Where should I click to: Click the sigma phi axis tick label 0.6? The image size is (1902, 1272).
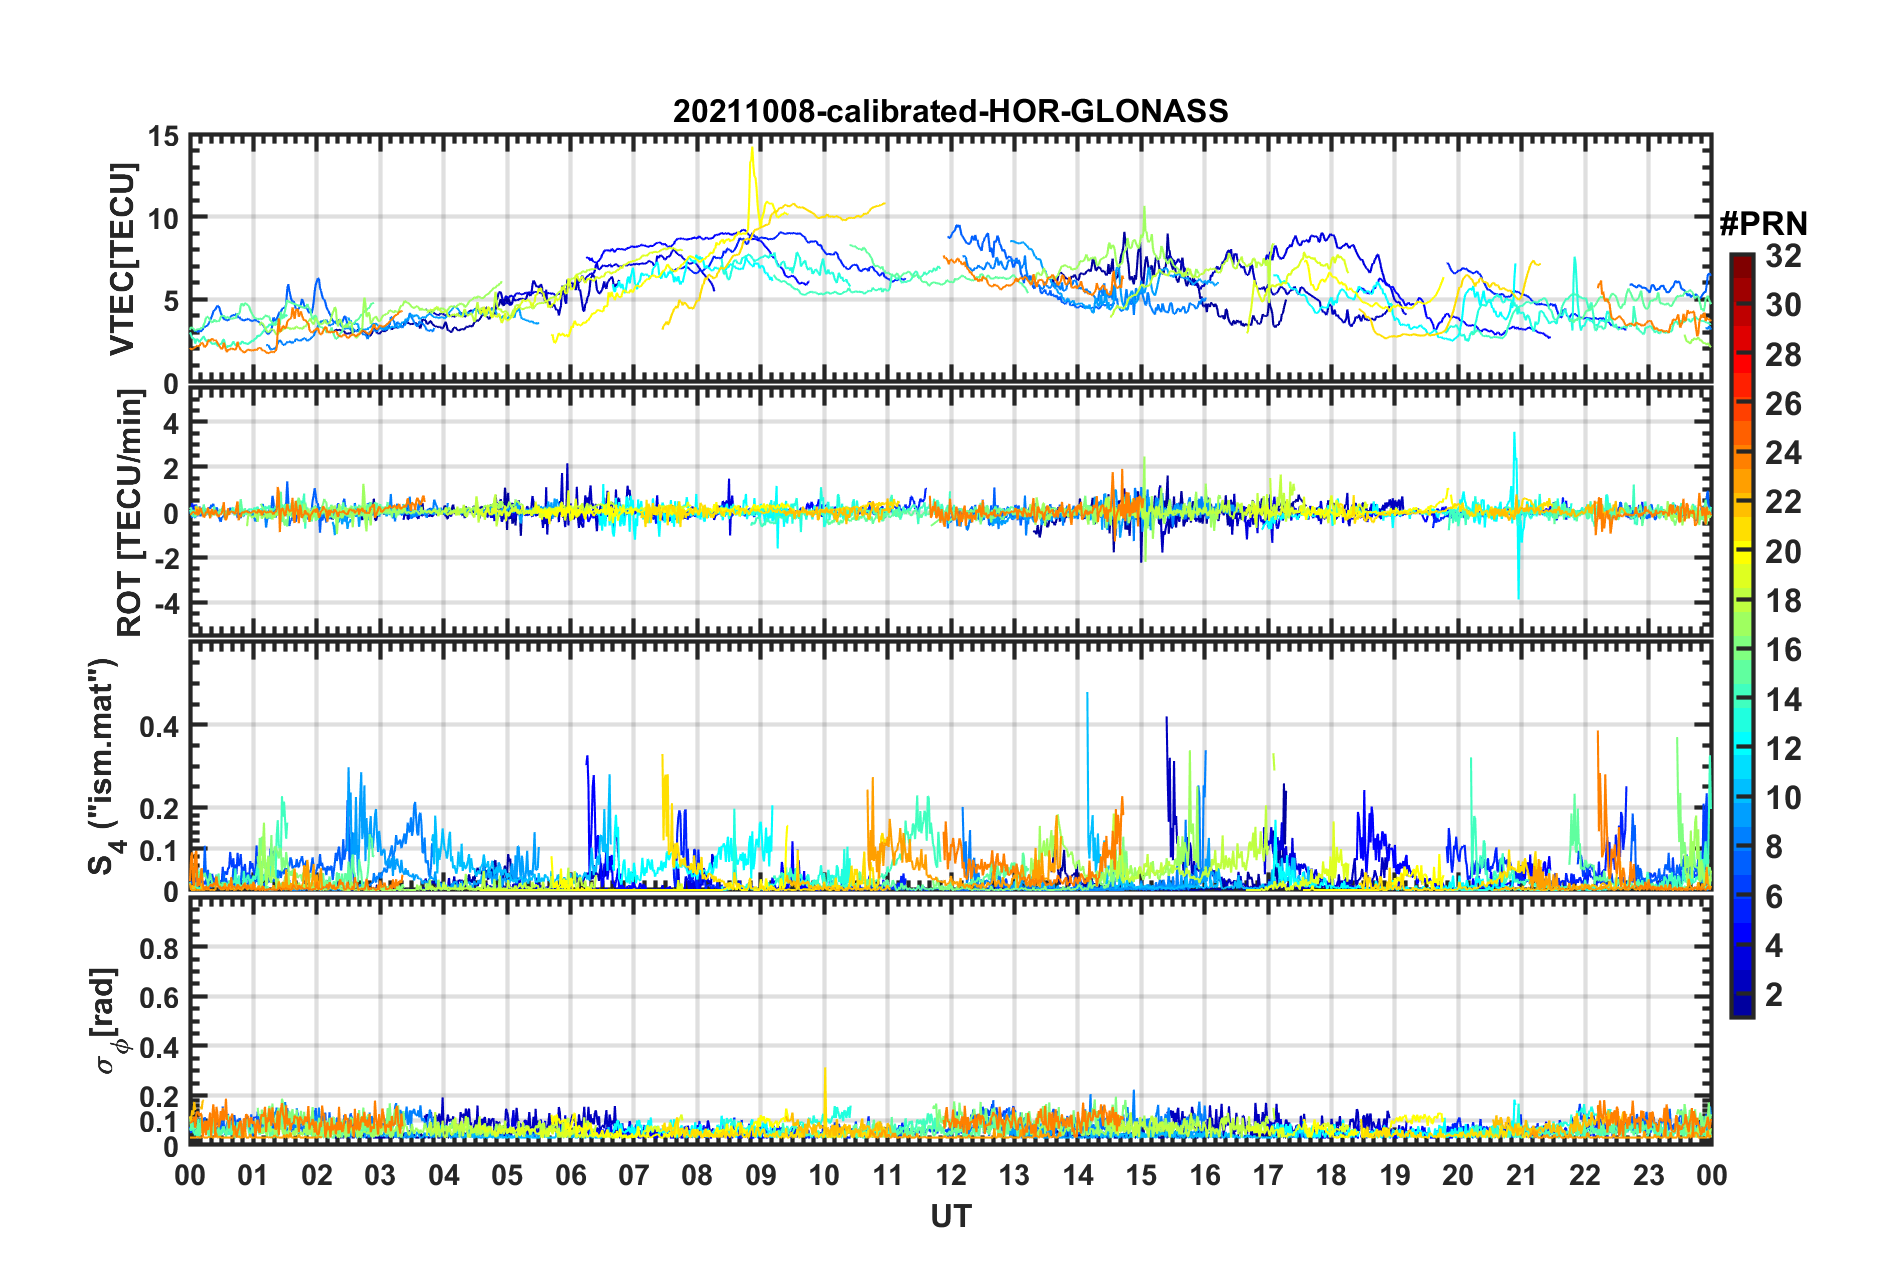coord(159,997)
